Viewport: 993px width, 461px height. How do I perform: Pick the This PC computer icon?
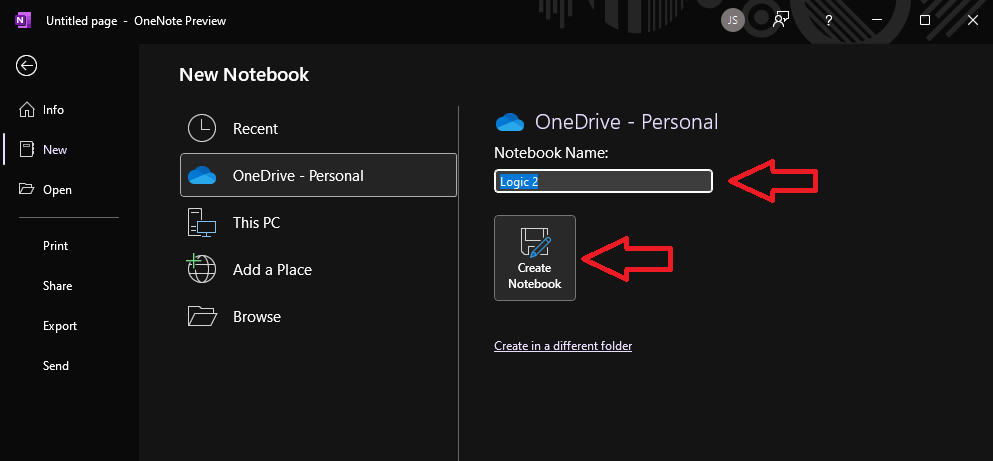pos(202,223)
